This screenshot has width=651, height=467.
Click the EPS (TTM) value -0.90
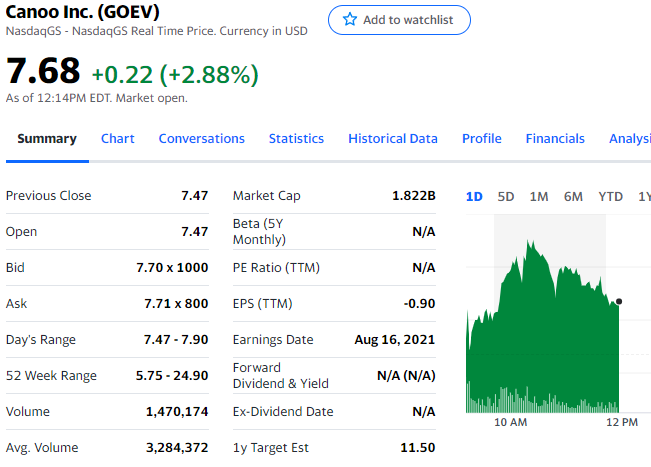(x=419, y=303)
